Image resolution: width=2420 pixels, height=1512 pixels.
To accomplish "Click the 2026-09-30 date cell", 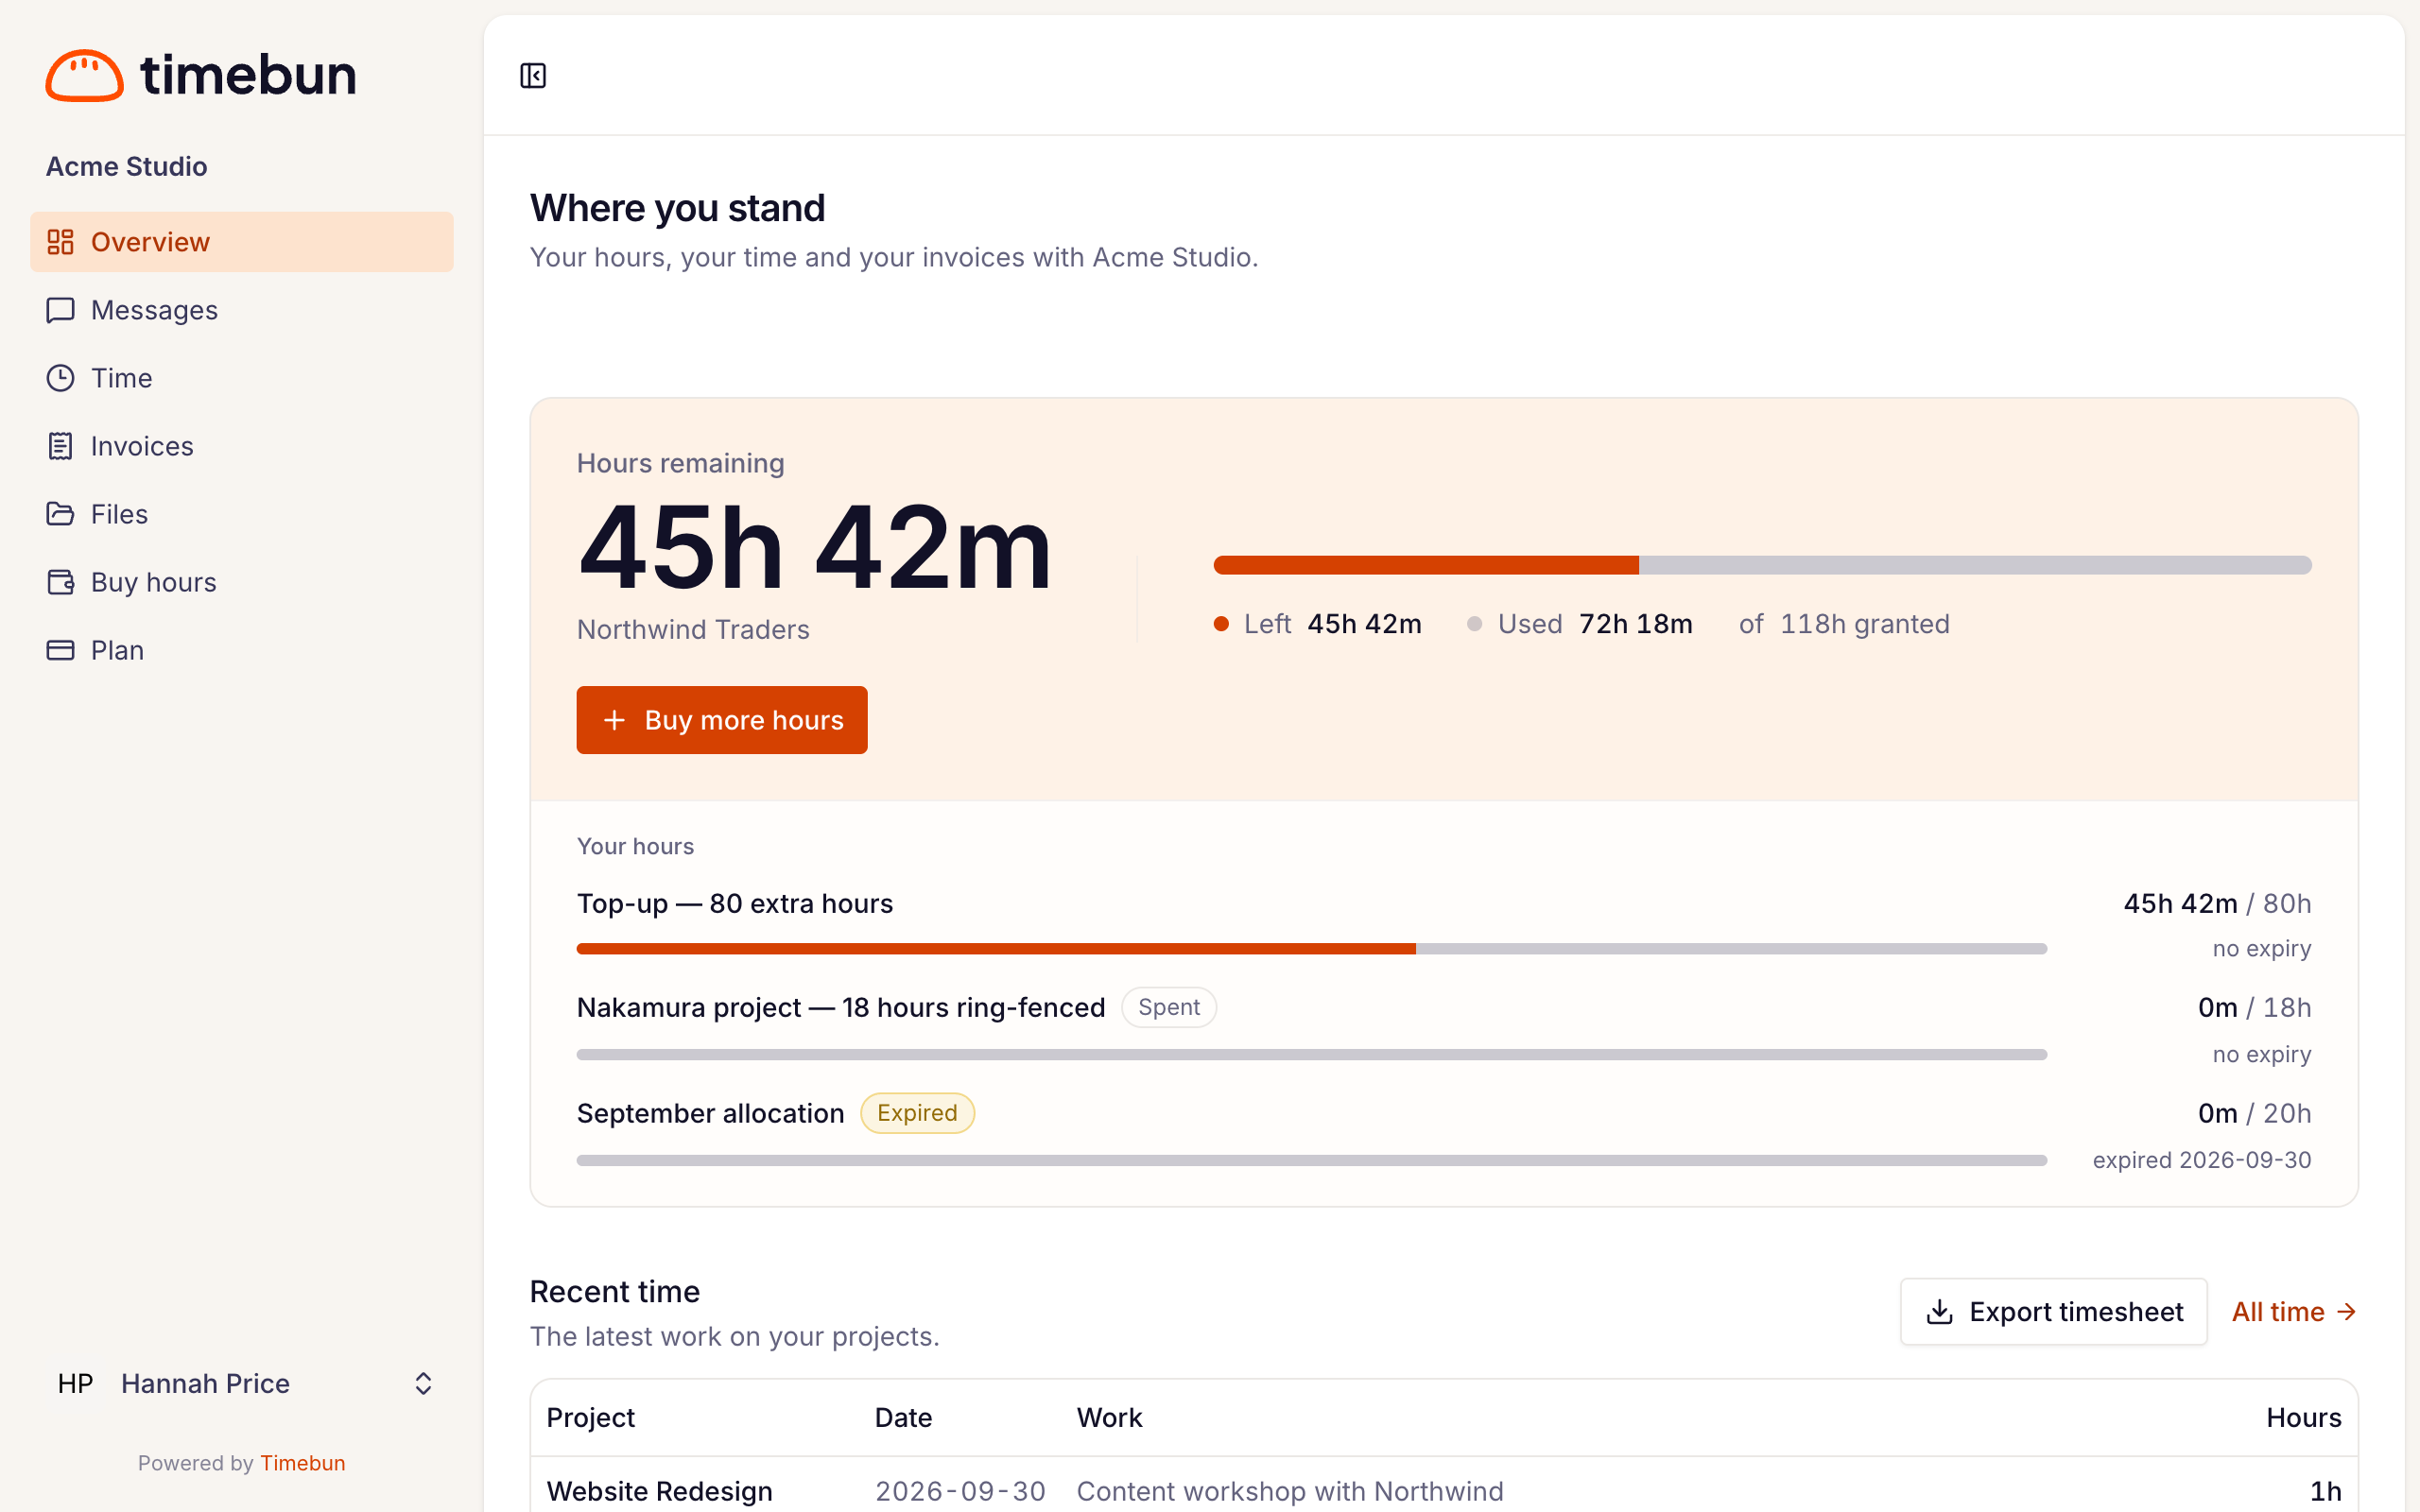I will [960, 1490].
